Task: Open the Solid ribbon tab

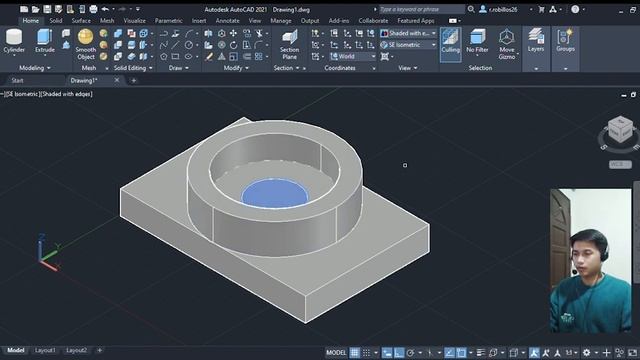Action: tap(56, 20)
